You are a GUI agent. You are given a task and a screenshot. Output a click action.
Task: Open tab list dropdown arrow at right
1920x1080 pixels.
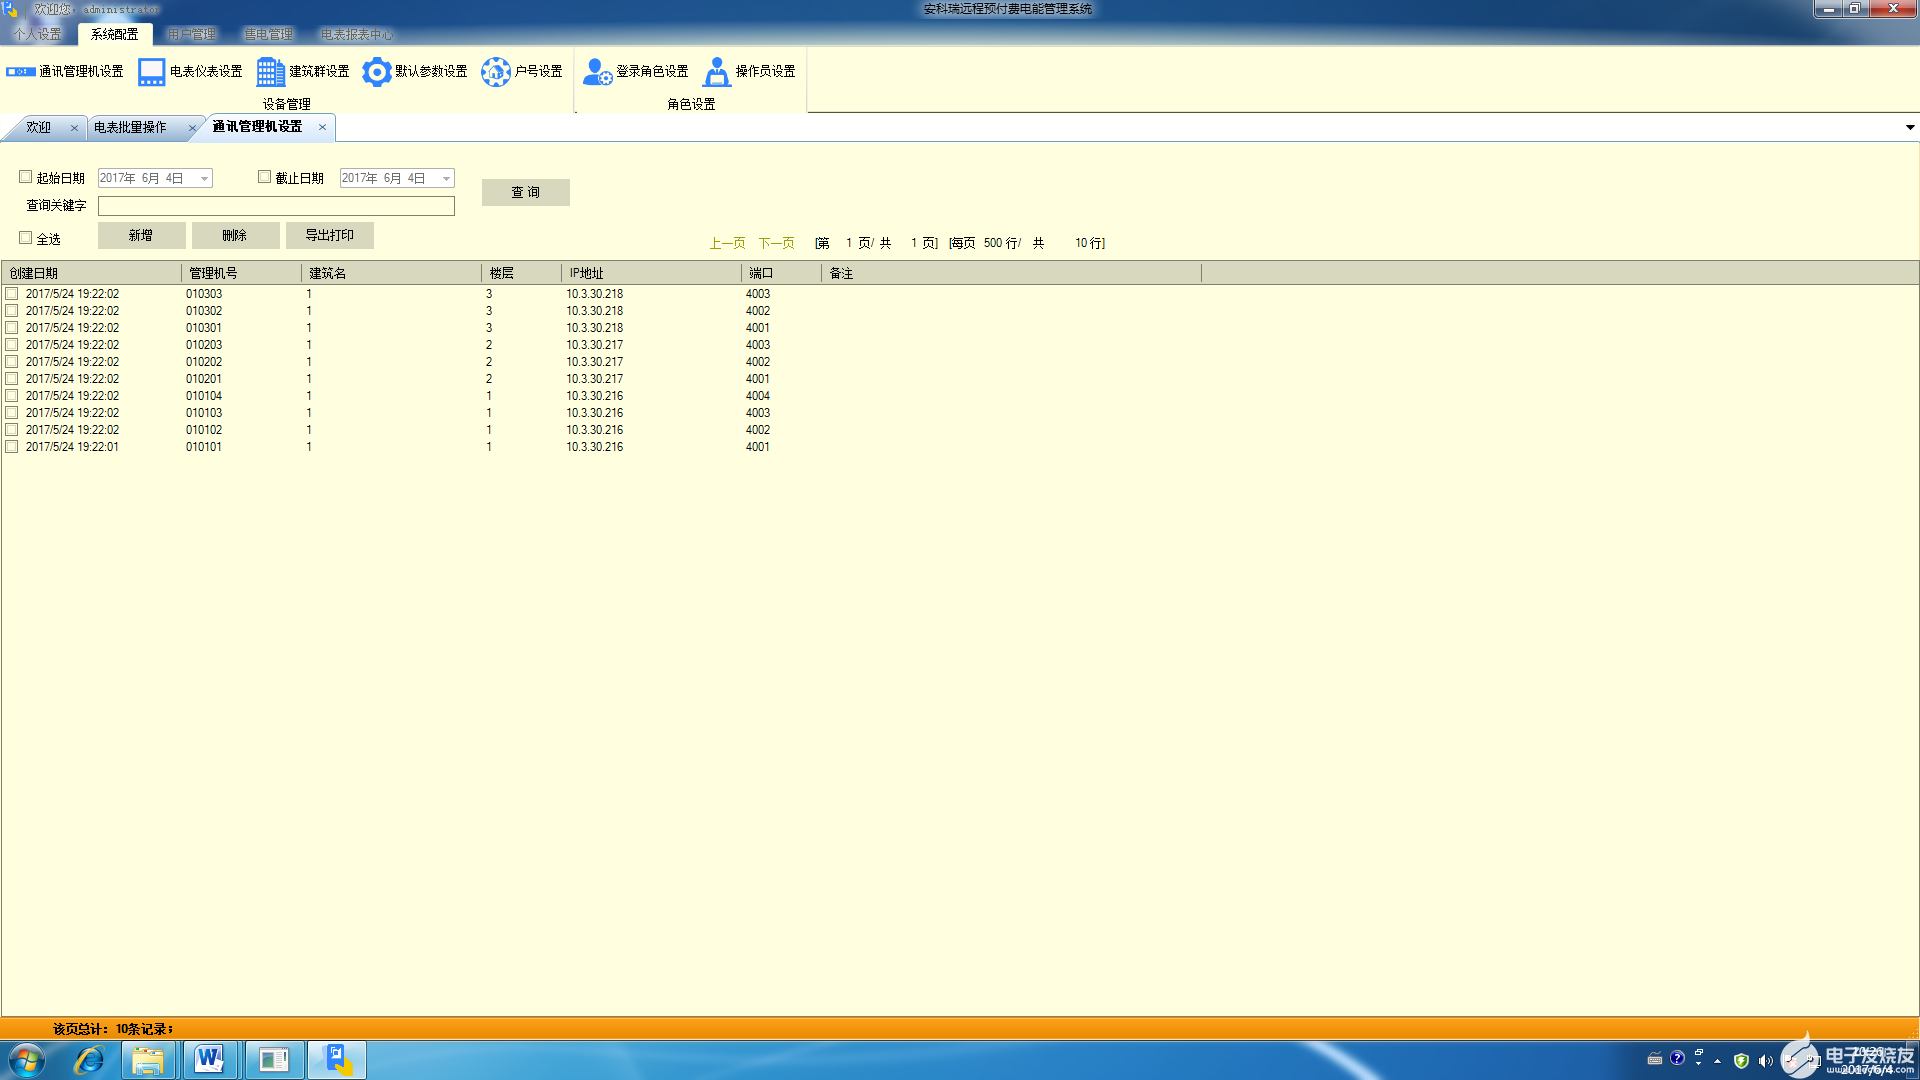click(1909, 128)
